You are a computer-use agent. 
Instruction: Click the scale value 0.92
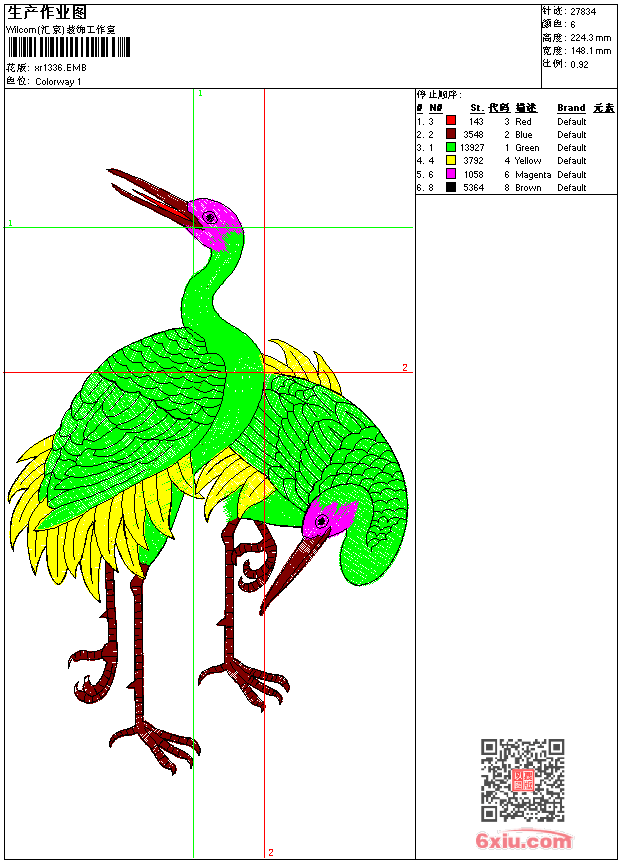579,64
